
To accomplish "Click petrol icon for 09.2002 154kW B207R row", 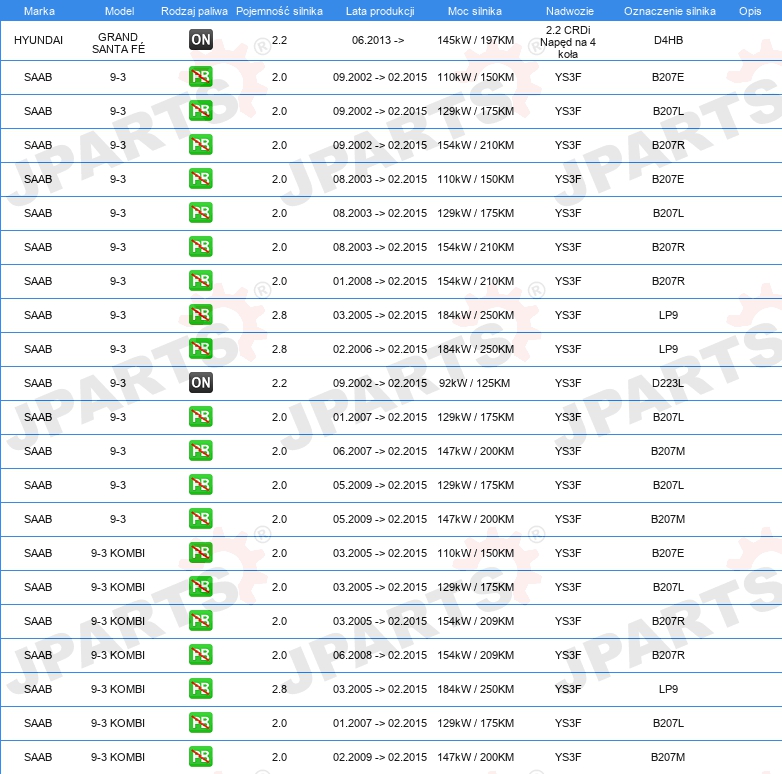I will point(200,145).
